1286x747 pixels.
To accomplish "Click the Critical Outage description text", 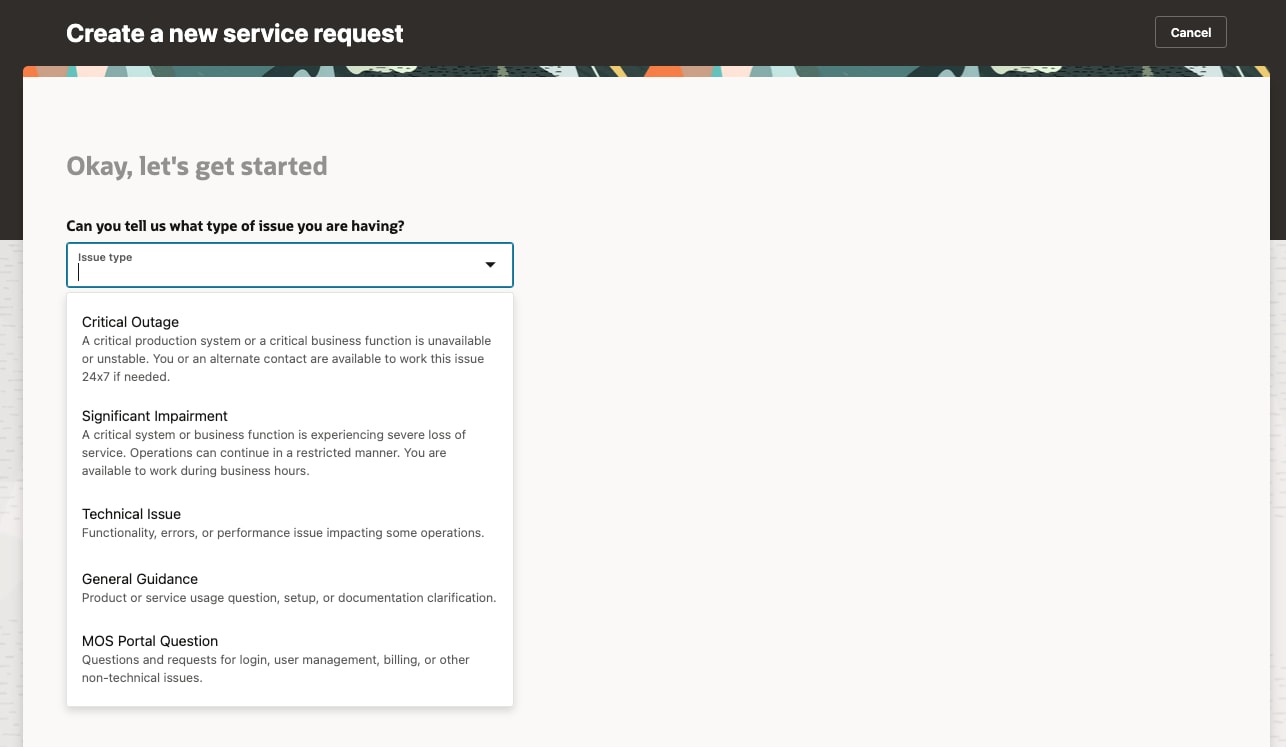I will coord(286,359).
